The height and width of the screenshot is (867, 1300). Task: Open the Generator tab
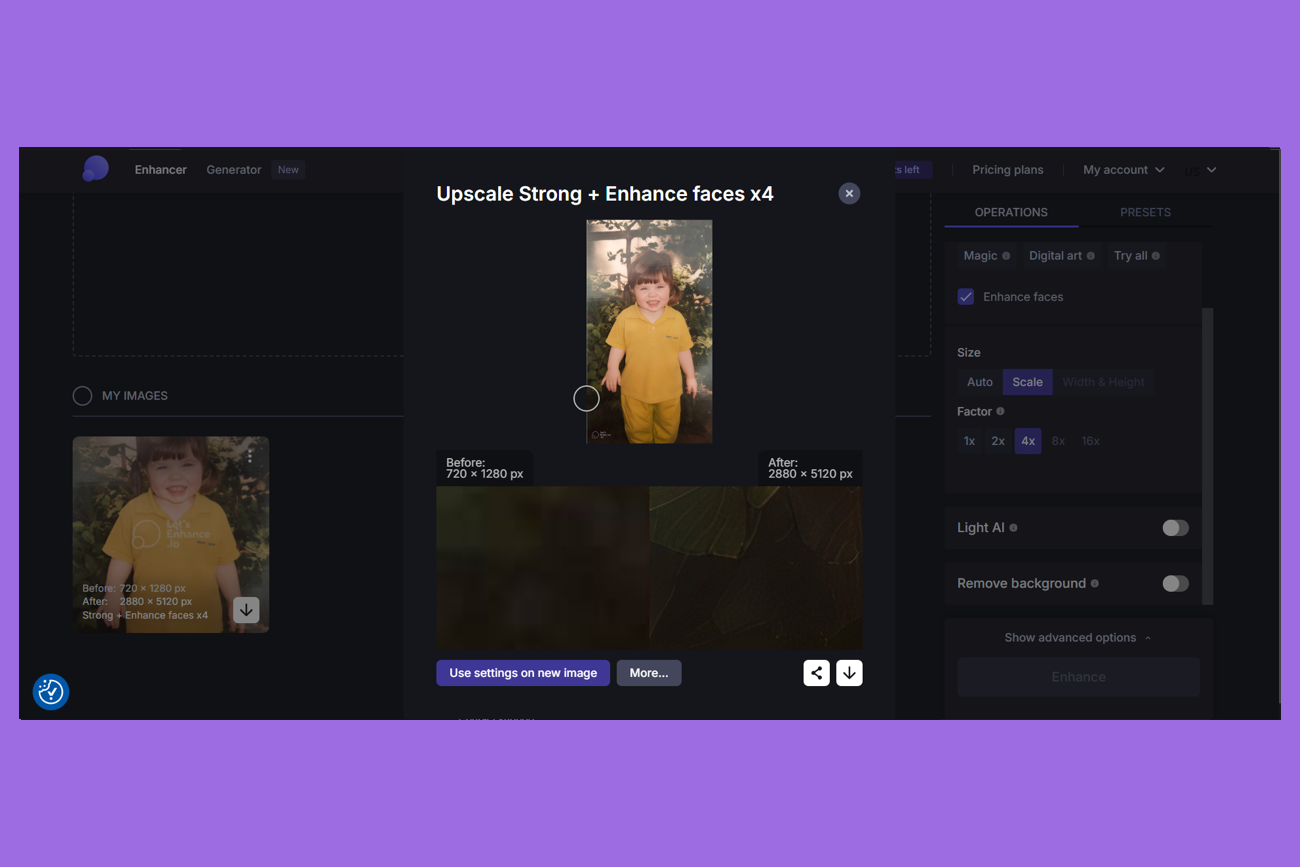(233, 170)
